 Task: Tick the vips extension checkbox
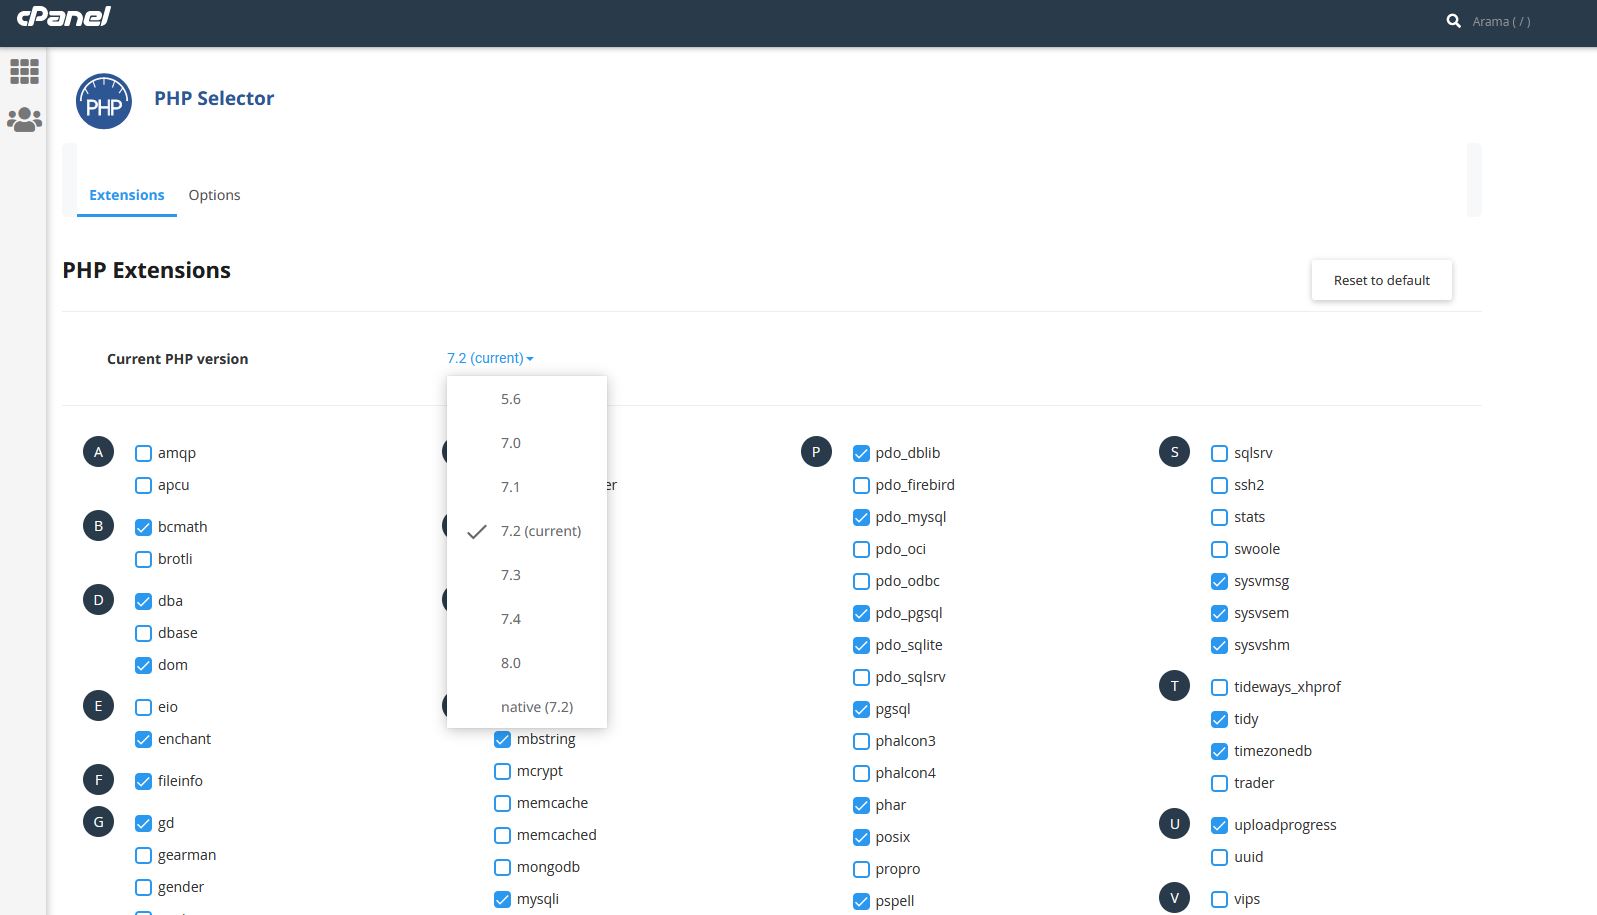point(1219,899)
